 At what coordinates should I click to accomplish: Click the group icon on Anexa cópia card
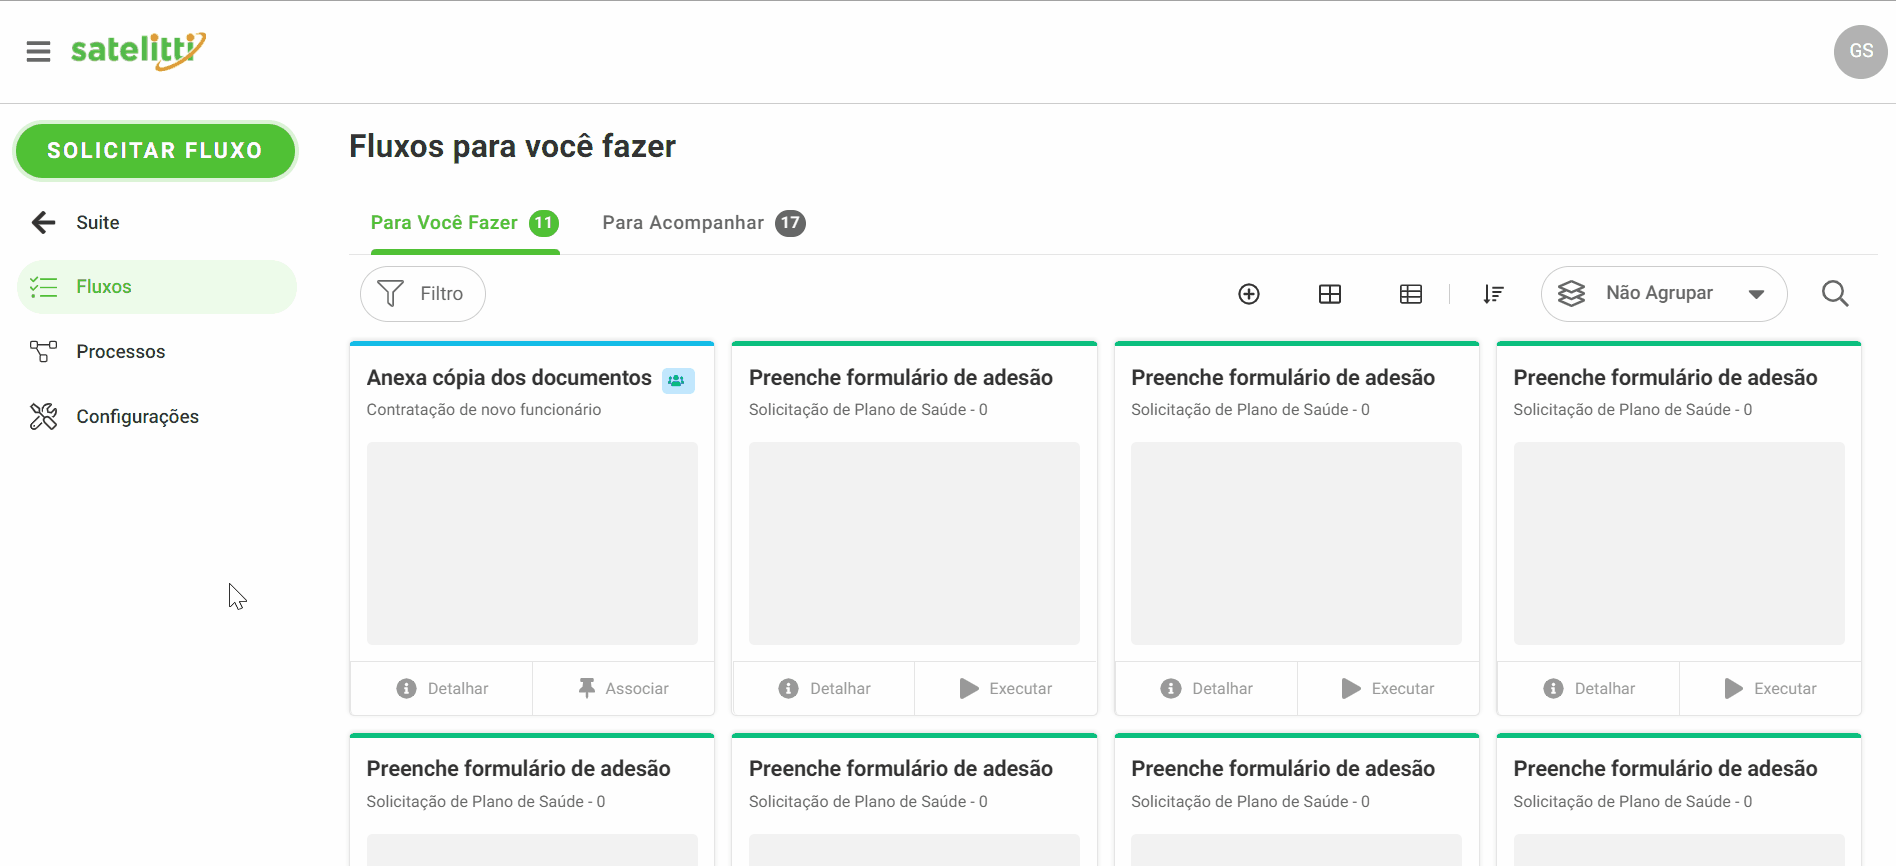(678, 381)
